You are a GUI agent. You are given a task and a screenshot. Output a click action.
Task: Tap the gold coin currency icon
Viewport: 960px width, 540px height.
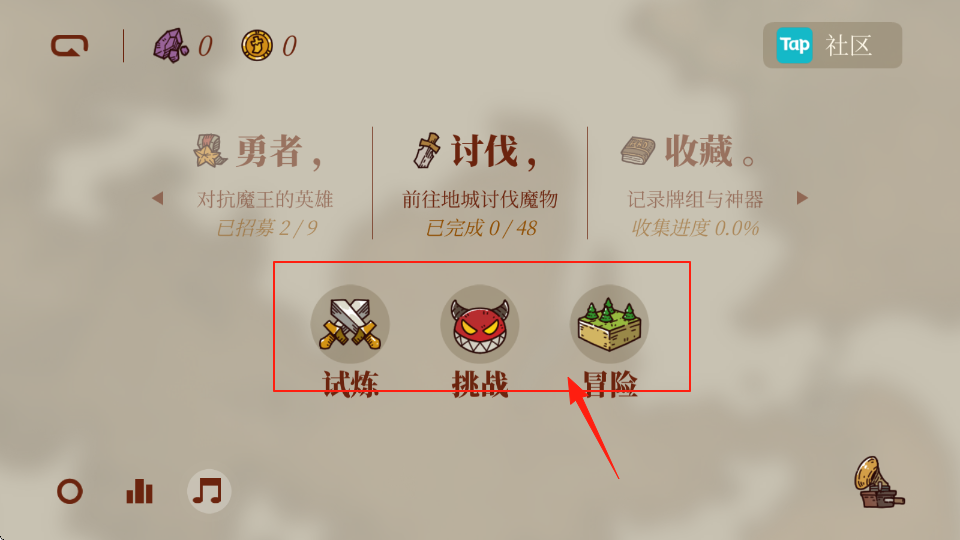click(257, 45)
